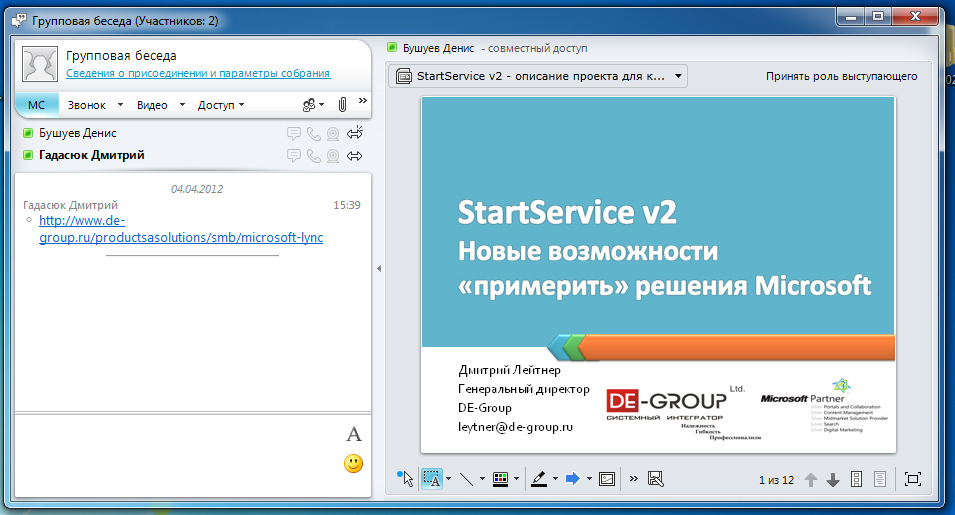The image size is (955, 515).
Task: Expand the Видео dropdown arrow
Action: point(182,105)
